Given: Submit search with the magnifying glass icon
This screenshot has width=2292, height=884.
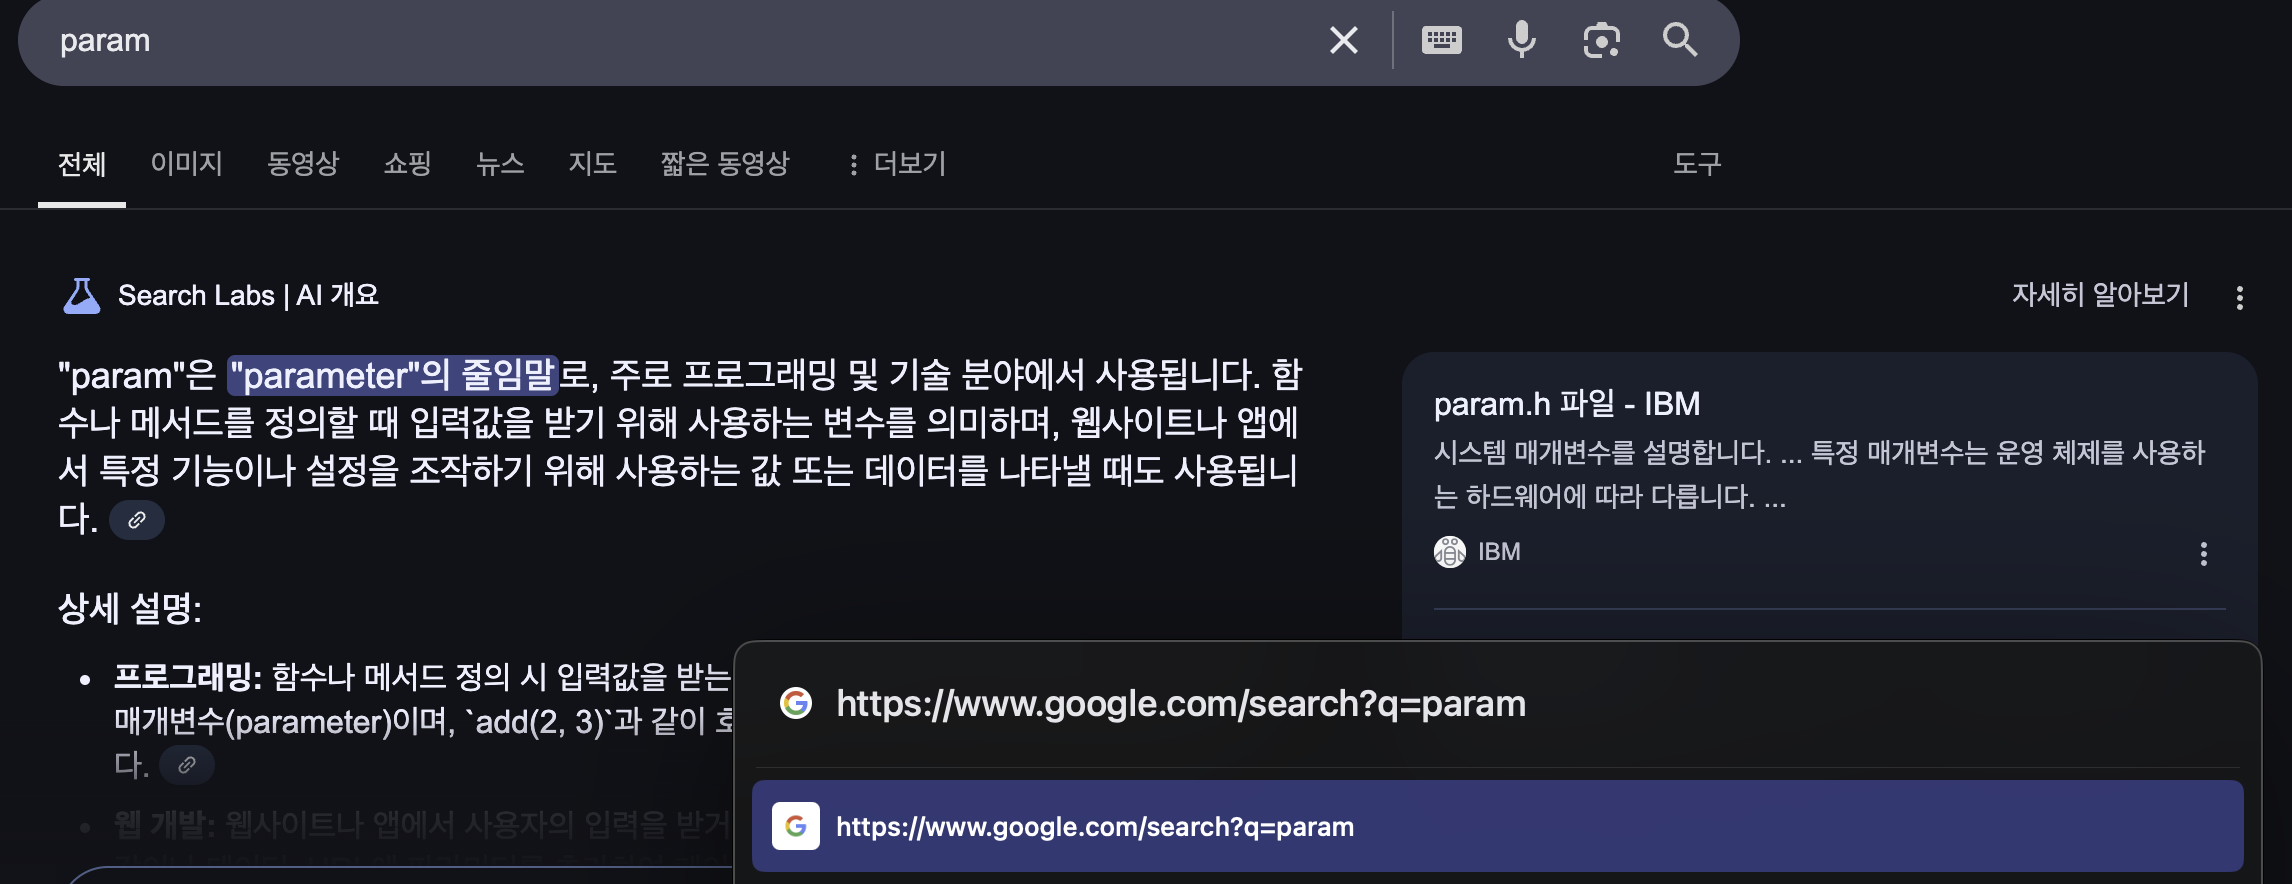Looking at the screenshot, I should coord(1680,41).
